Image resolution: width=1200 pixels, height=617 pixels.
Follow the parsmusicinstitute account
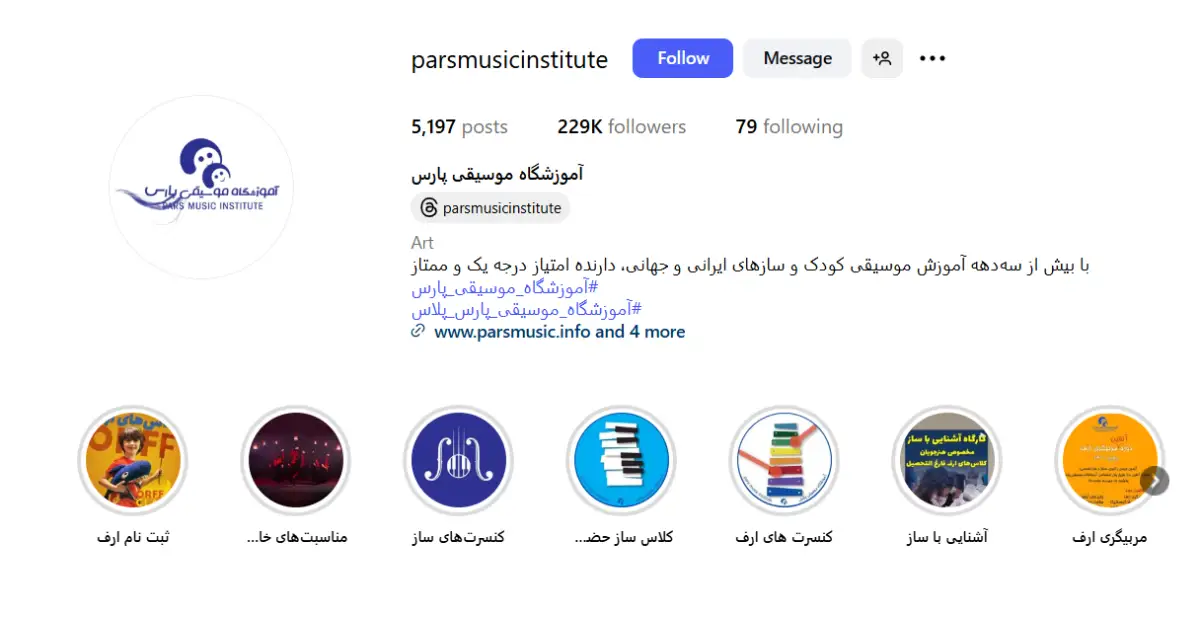pos(683,58)
